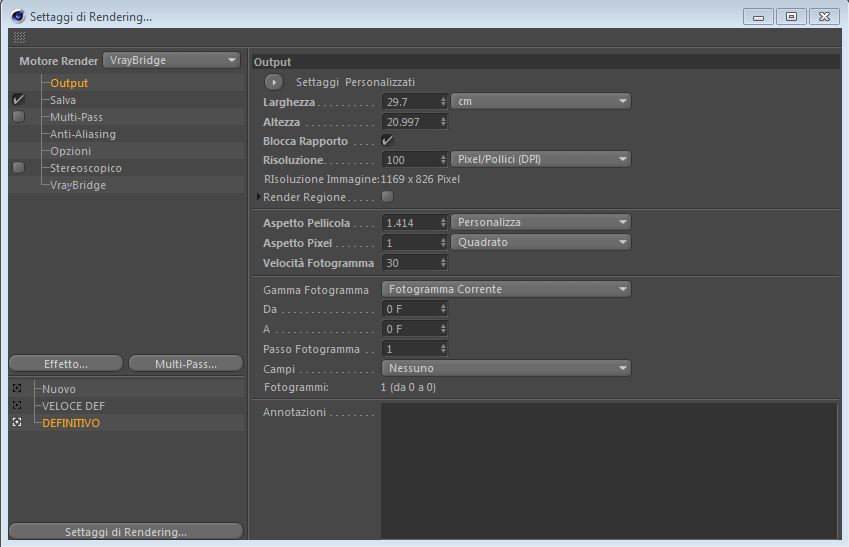Image resolution: width=849 pixels, height=547 pixels.
Task: Click the Aspetto Pellicola stepper arrows
Action: [x=443, y=223]
